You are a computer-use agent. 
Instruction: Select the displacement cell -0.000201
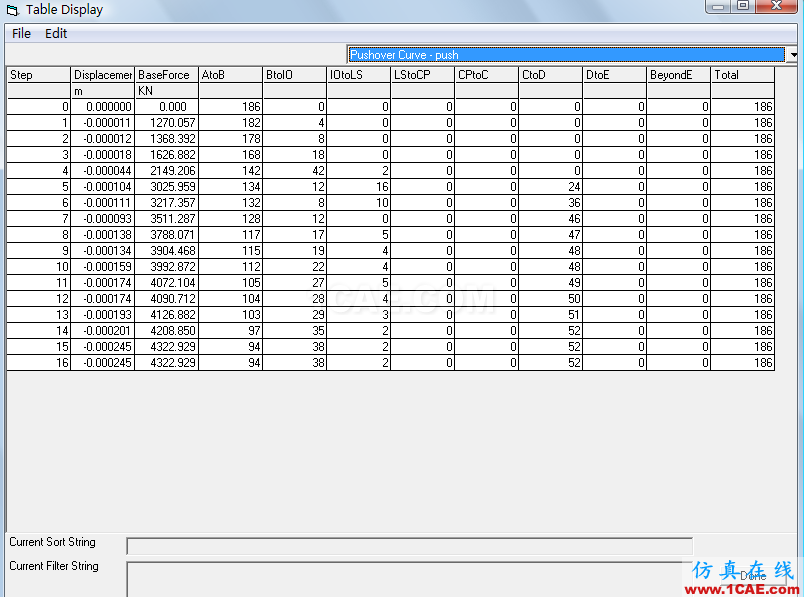click(x=103, y=330)
